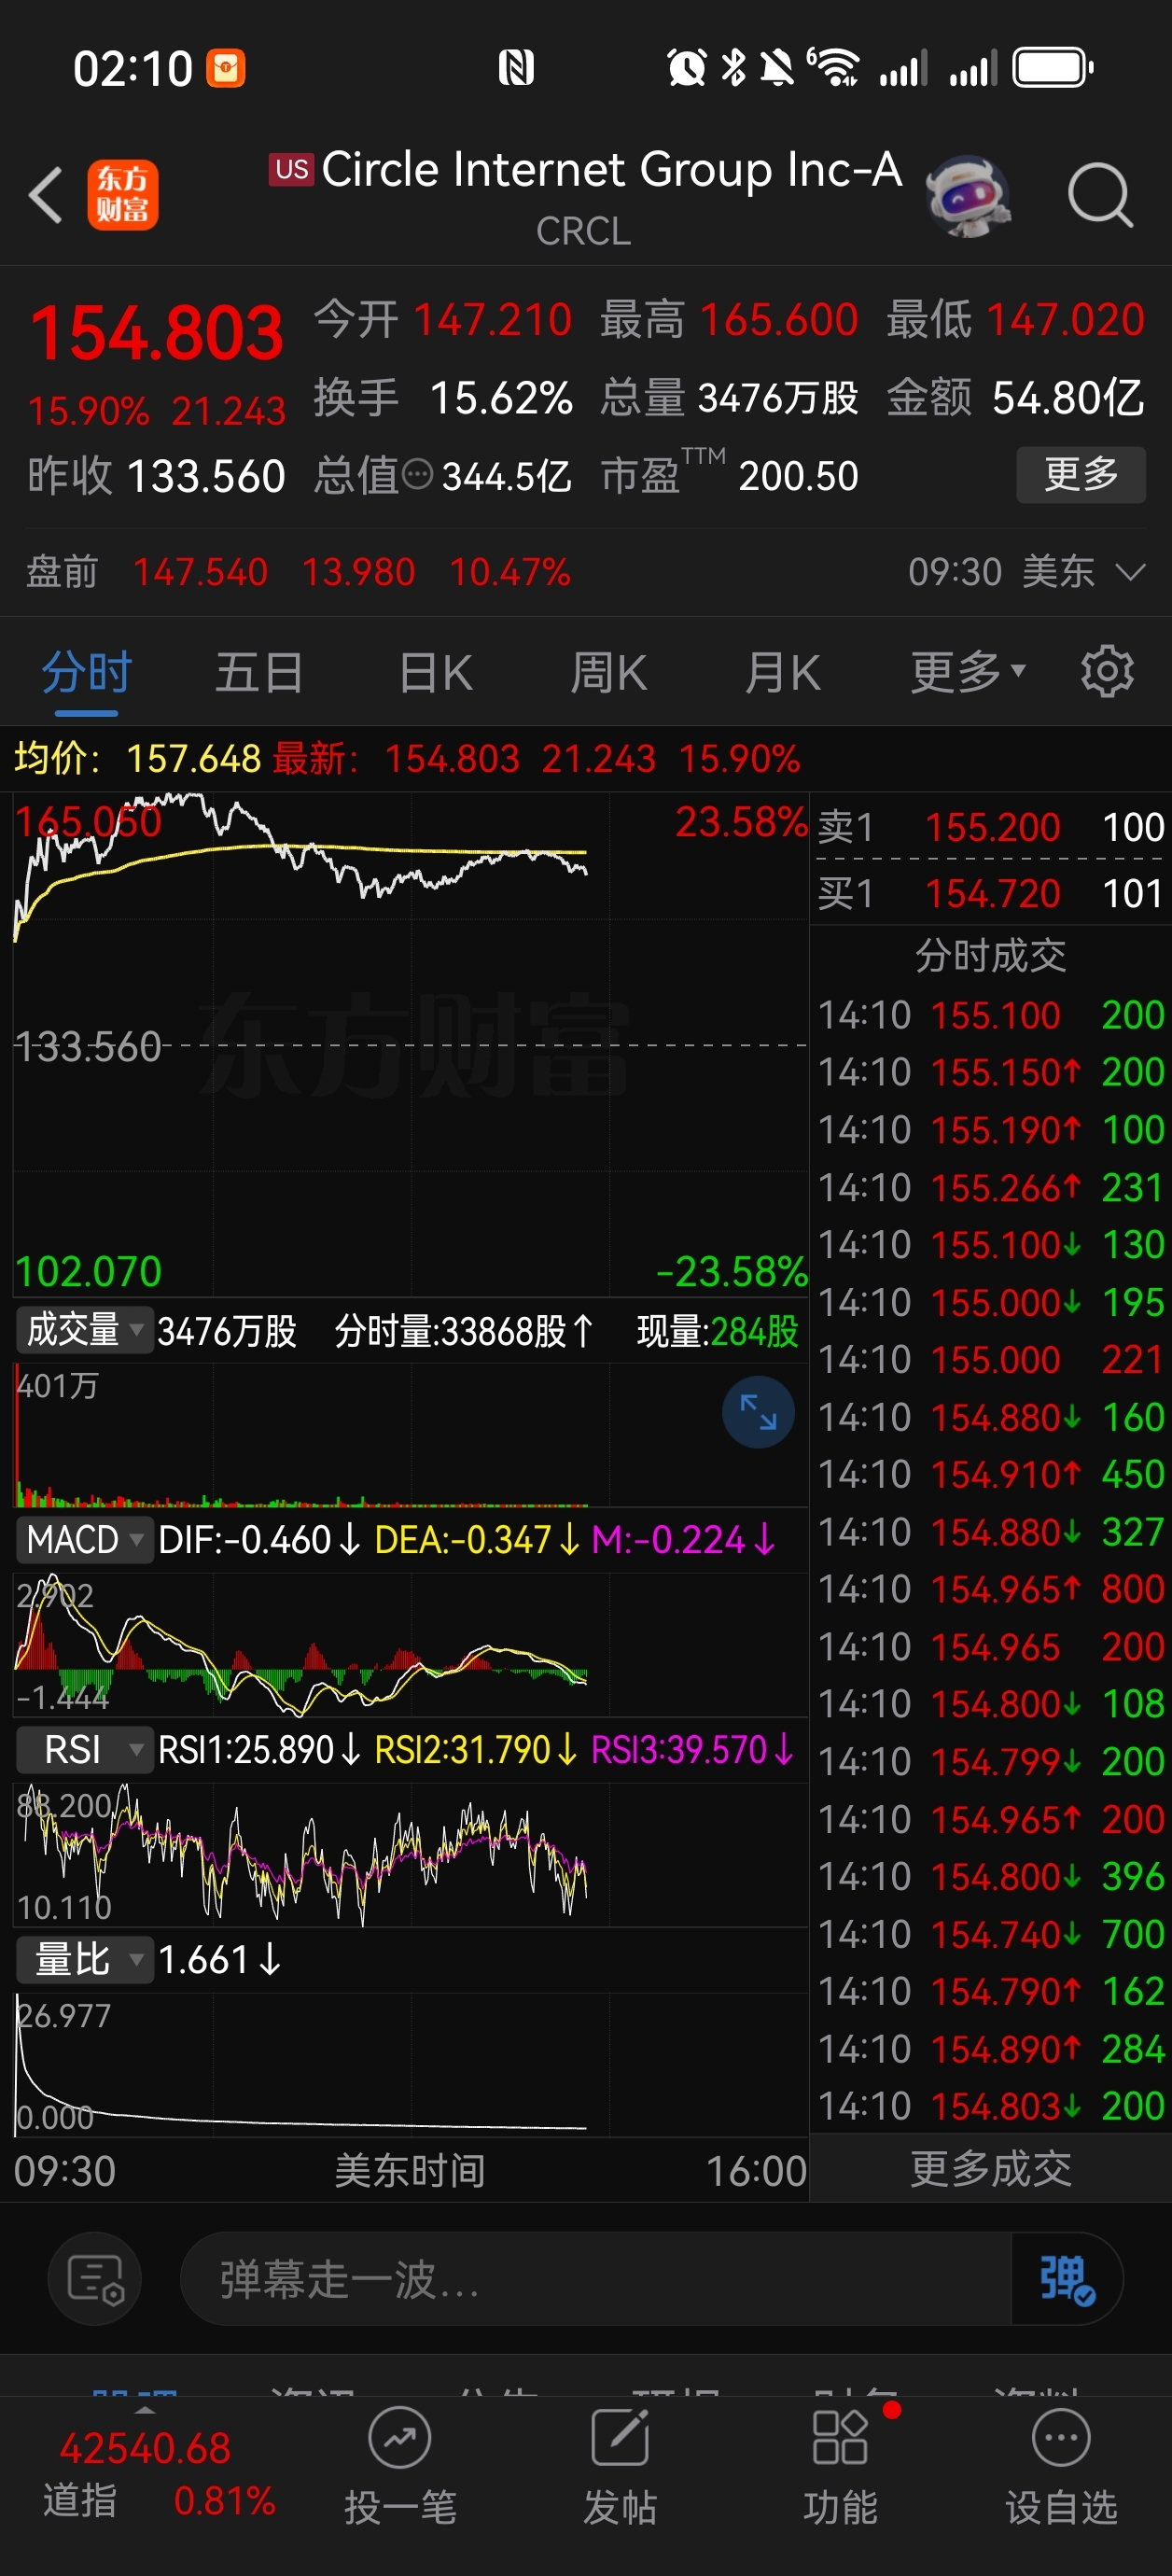This screenshot has height=2576, width=1172.
Task: Expand the 09:30 美东 timezone dropdown
Action: 1026,572
